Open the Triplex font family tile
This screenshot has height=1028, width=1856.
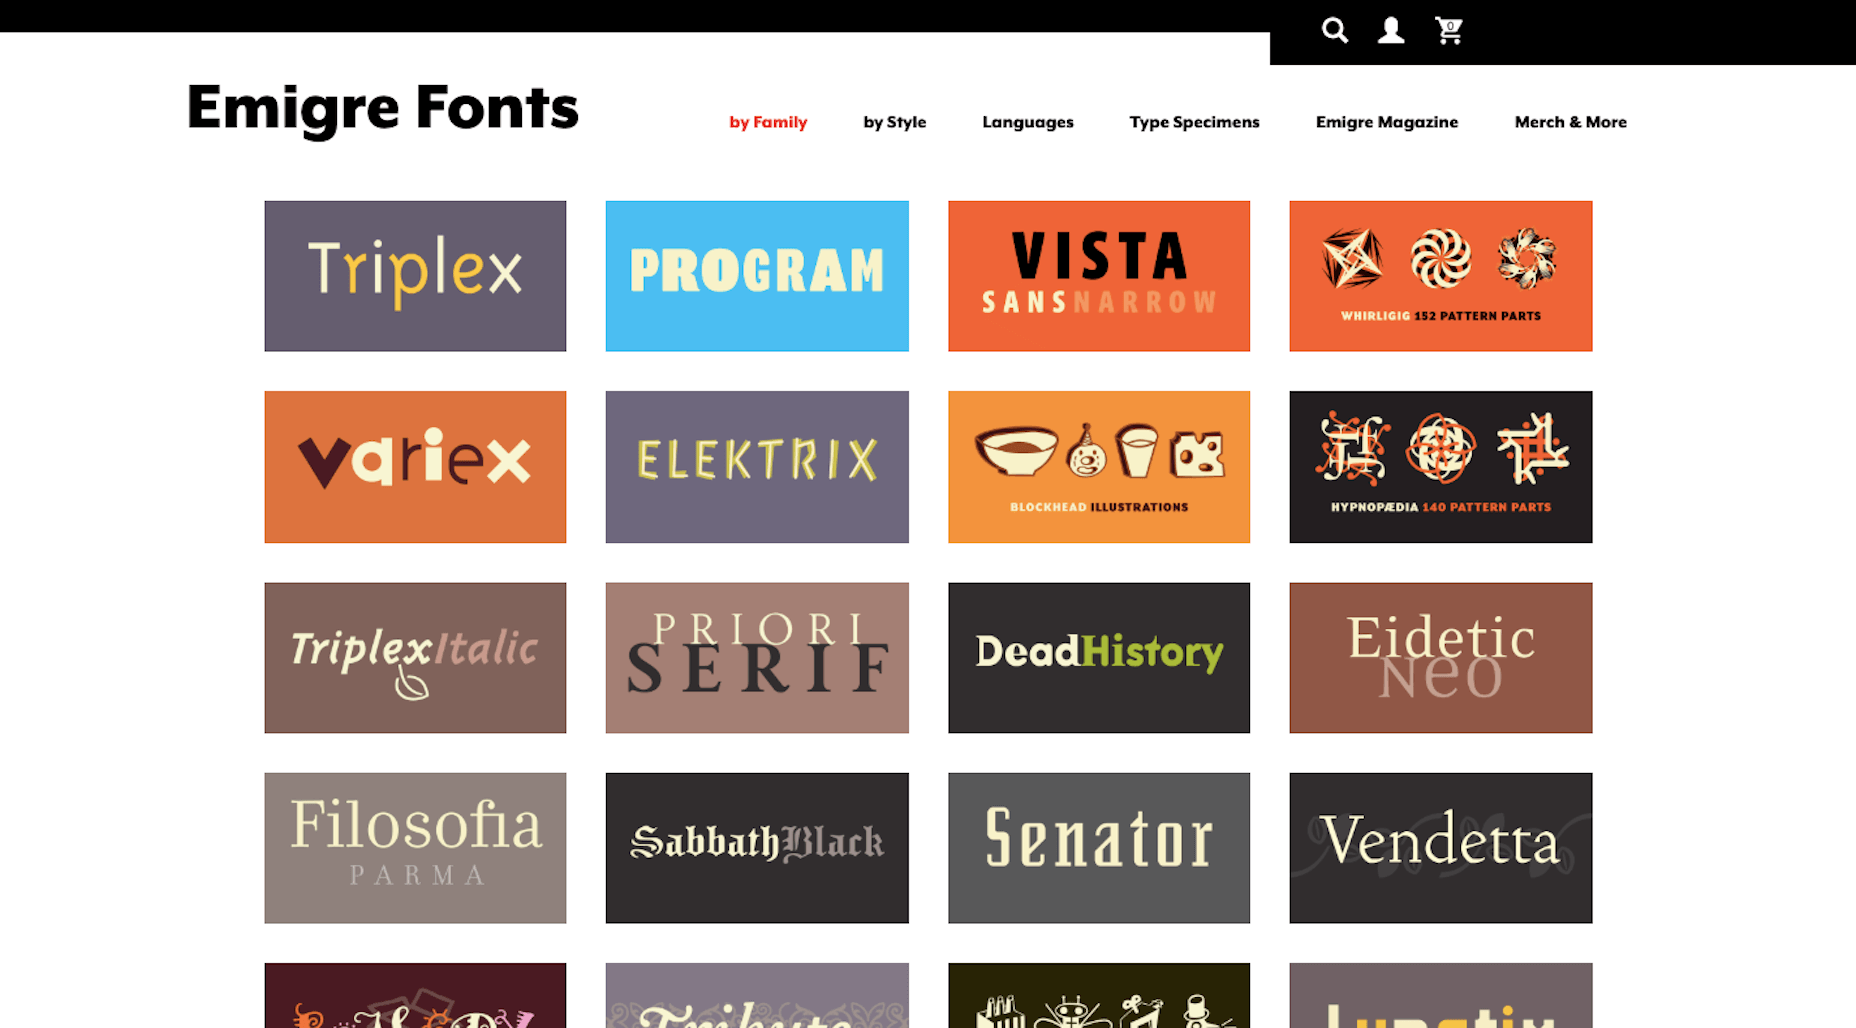tap(415, 276)
